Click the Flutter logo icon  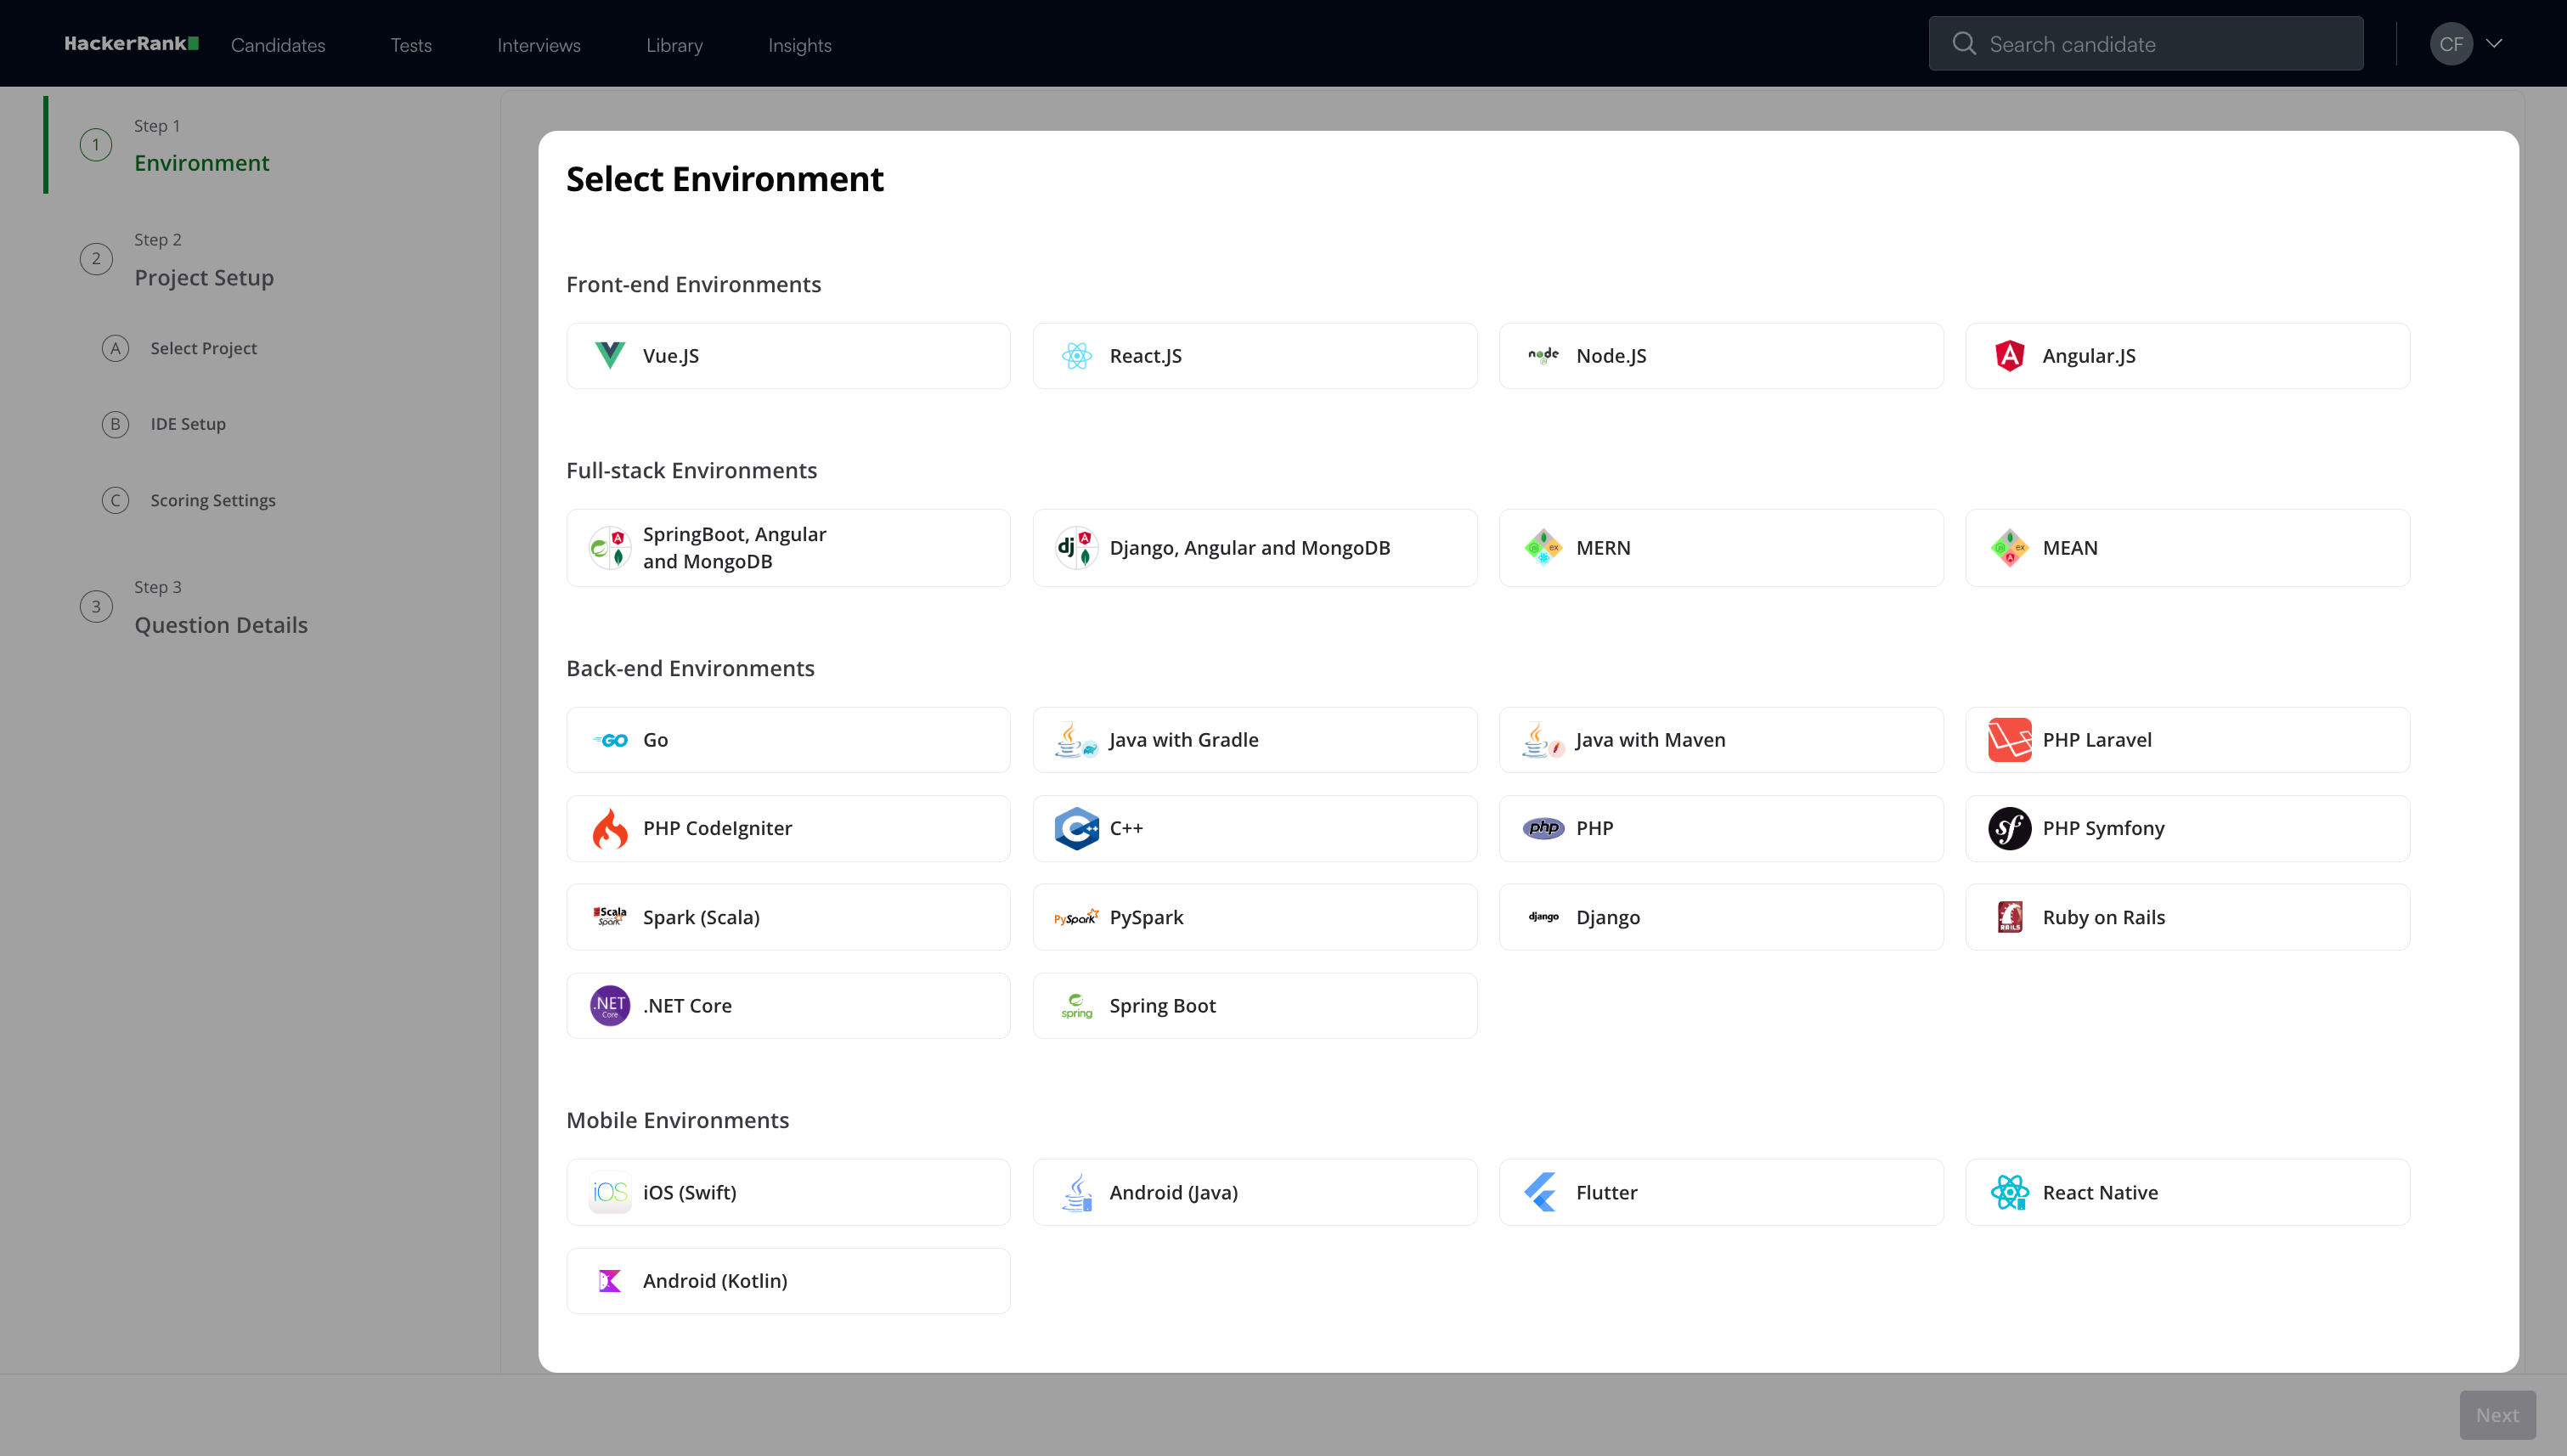1541,1192
